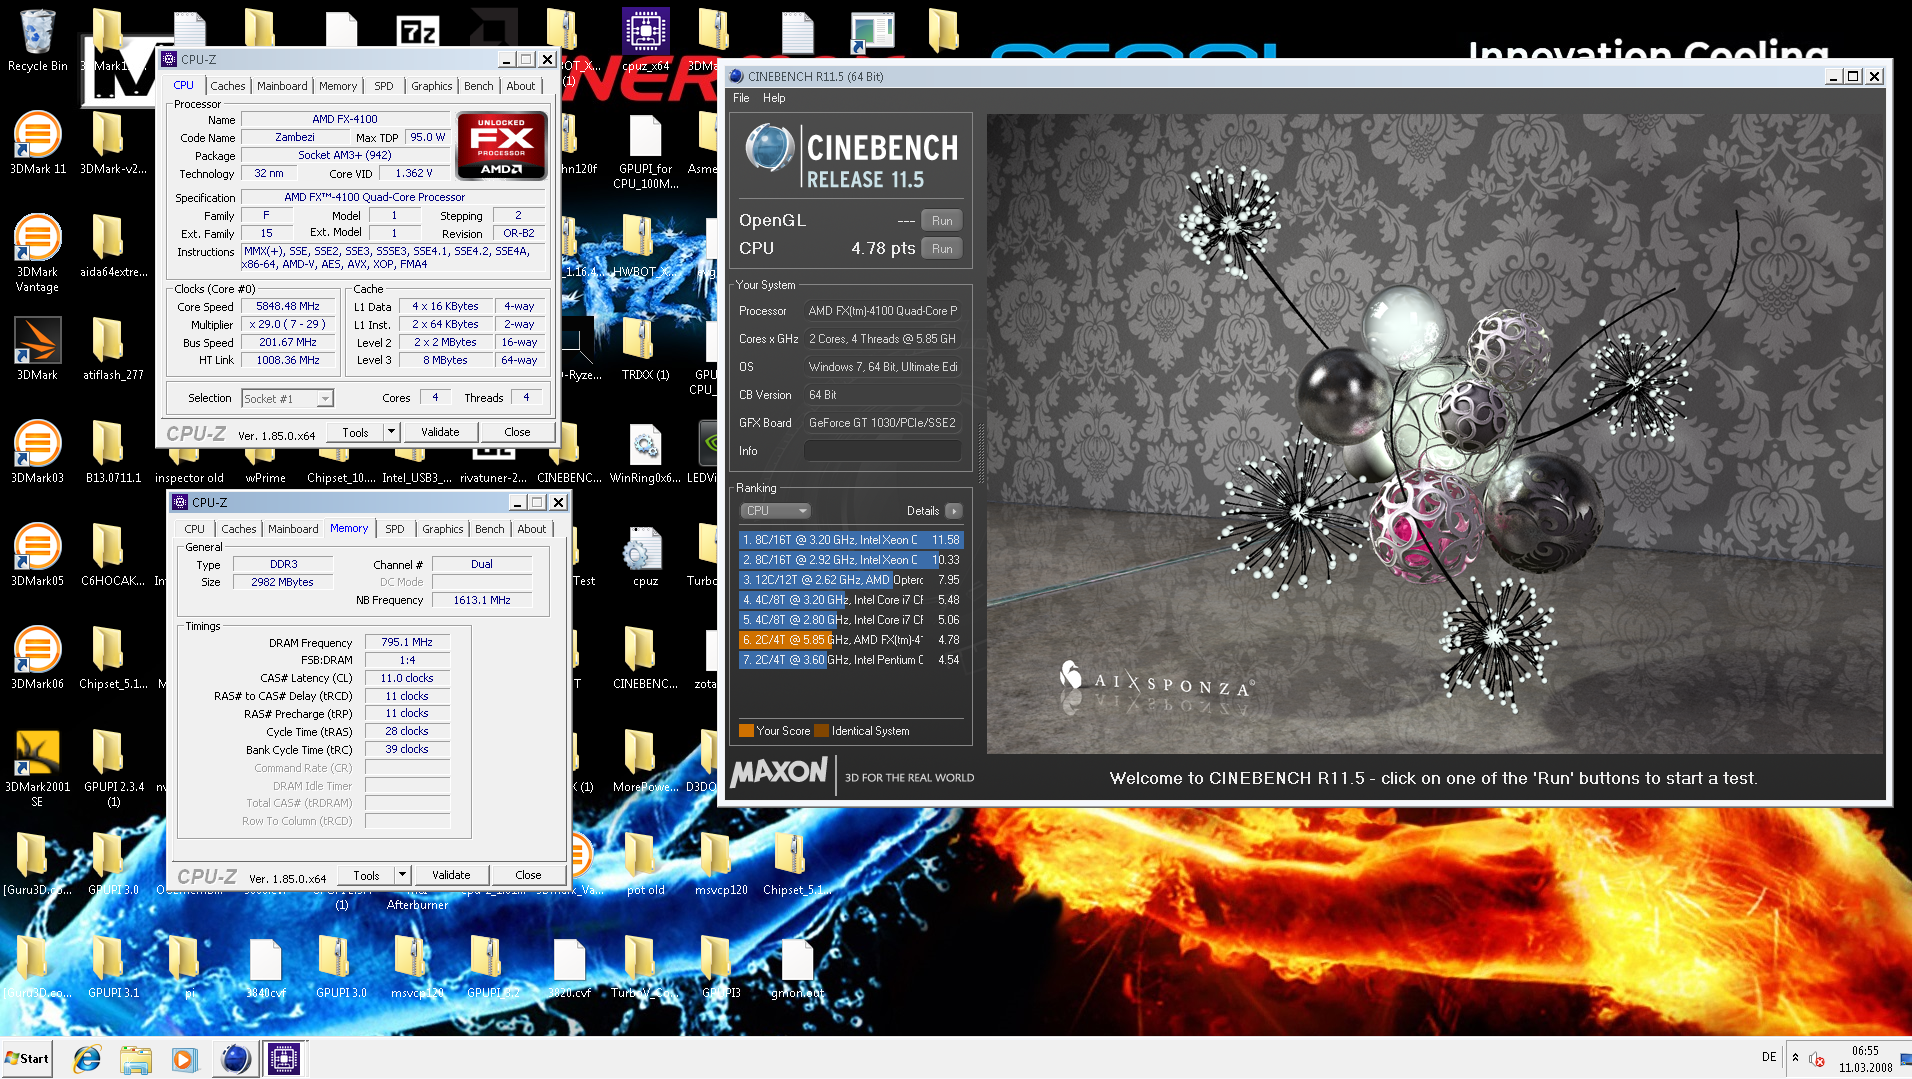1912x1079 pixels.
Task: Open the Cinebench File menu
Action: pos(741,98)
